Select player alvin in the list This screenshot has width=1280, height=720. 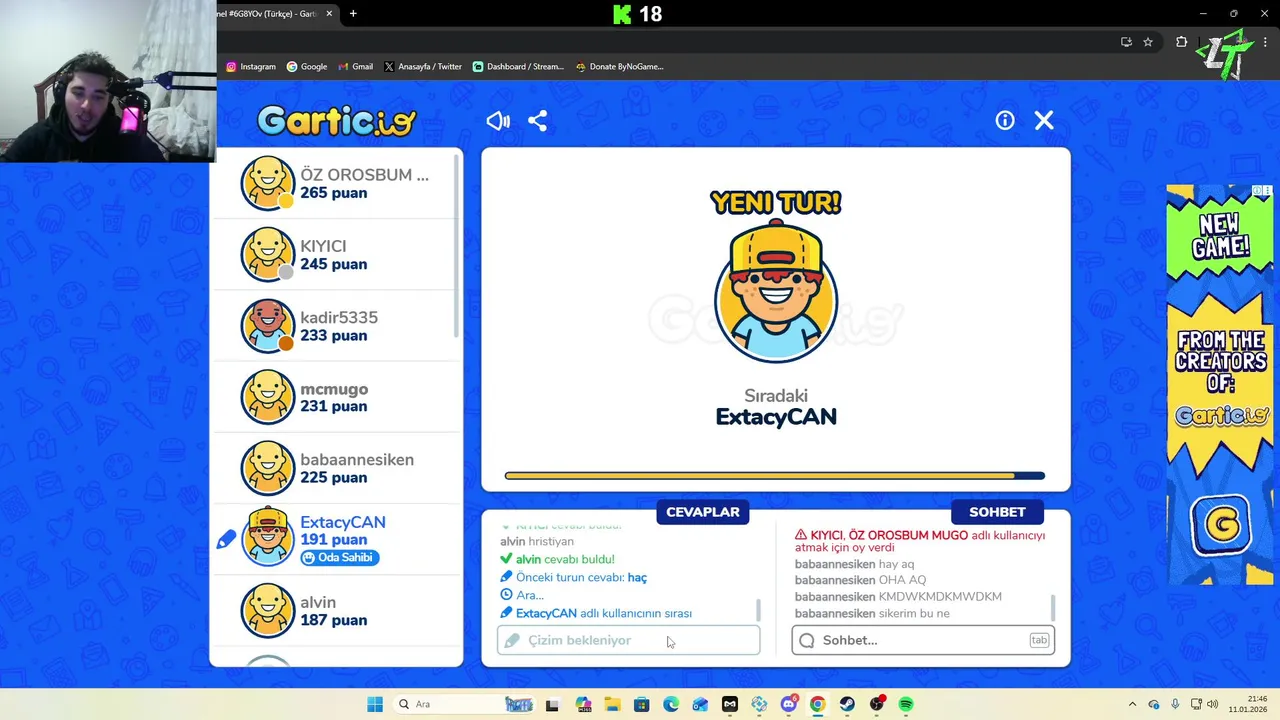336,610
